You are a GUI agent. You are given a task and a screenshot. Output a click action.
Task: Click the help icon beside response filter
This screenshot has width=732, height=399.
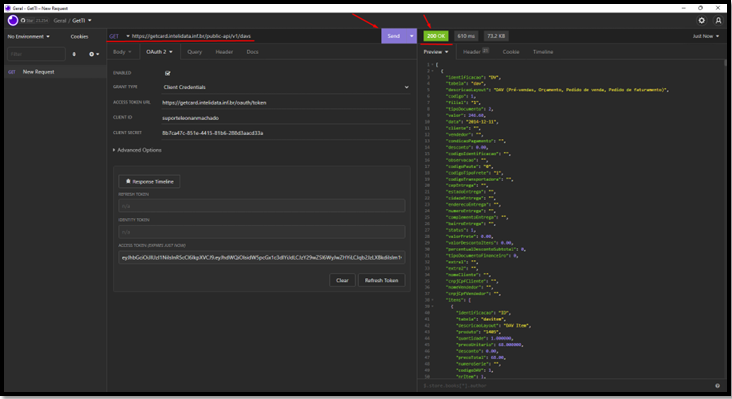718,385
